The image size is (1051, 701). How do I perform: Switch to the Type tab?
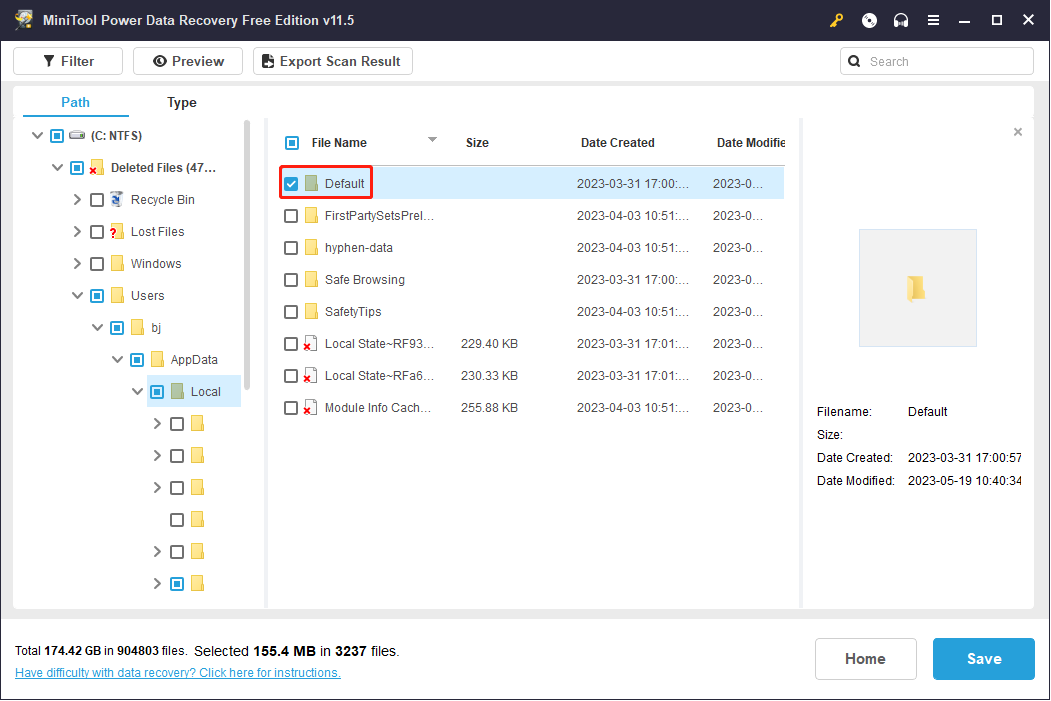pos(182,103)
